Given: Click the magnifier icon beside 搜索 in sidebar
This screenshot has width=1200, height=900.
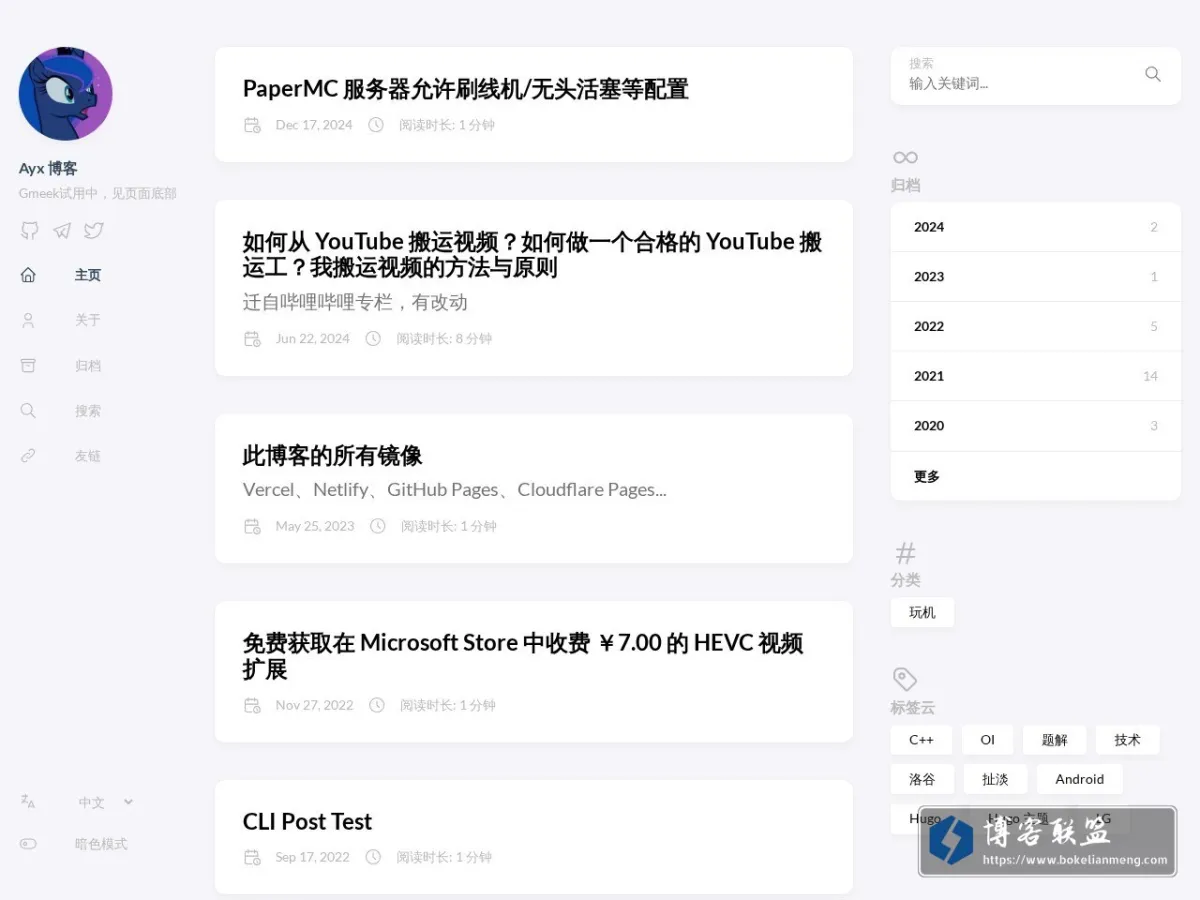Looking at the screenshot, I should [x=28, y=411].
